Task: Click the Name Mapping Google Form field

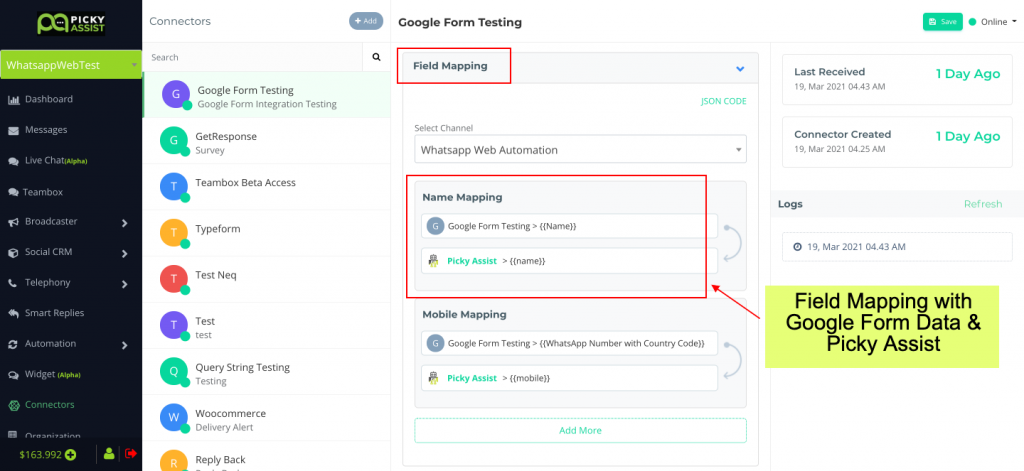Action: (569, 226)
